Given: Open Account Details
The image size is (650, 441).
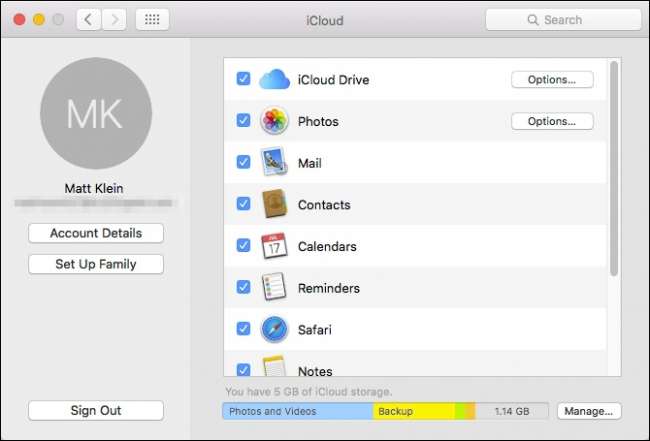Looking at the screenshot, I should (x=96, y=233).
